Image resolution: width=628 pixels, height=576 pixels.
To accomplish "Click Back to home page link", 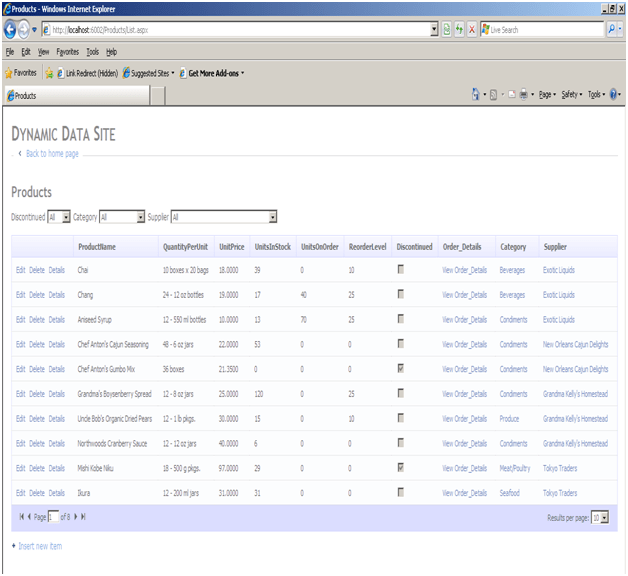I will click(x=52, y=153).
